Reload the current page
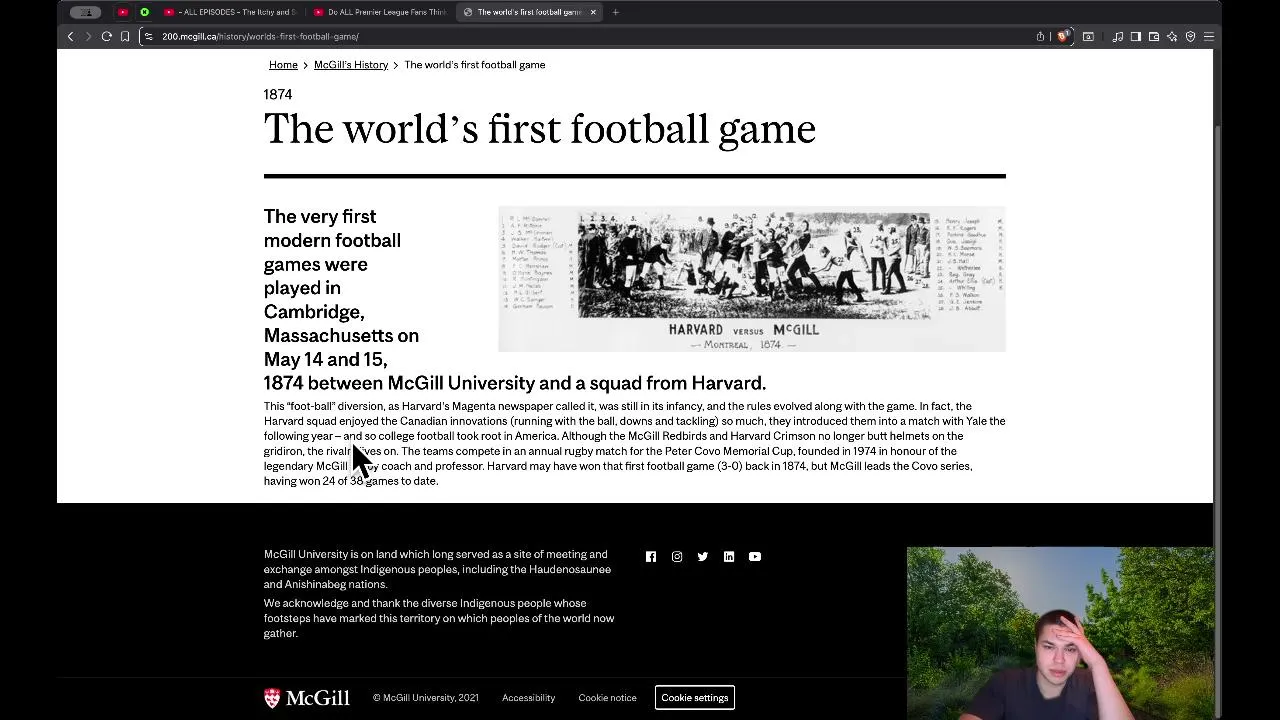This screenshot has width=1280, height=720. coord(106,36)
